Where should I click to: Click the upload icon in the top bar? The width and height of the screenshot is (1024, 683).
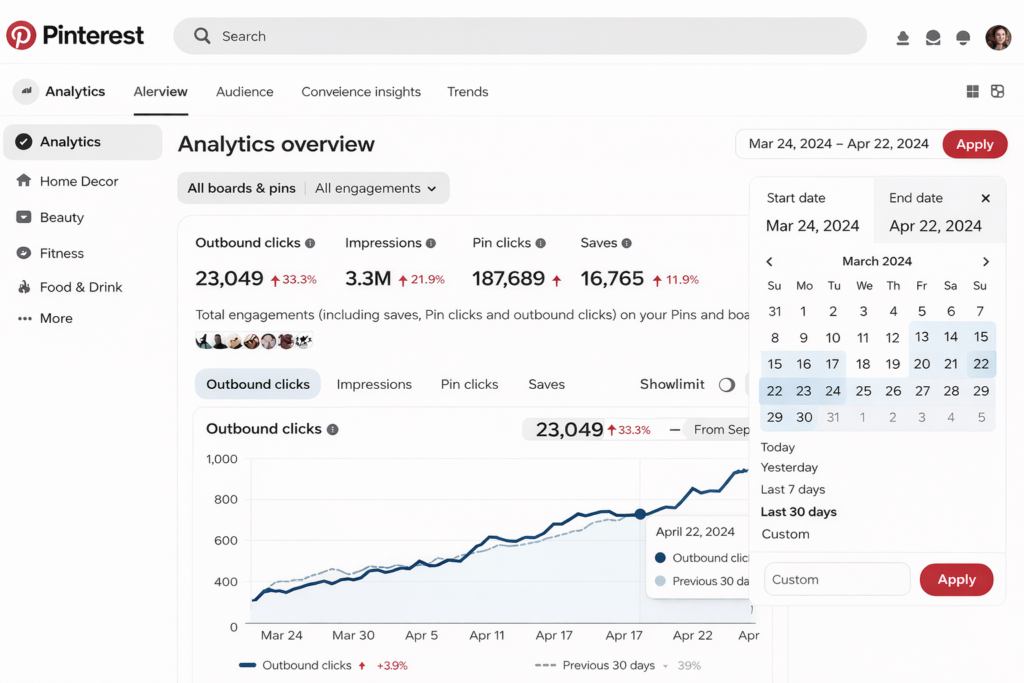(x=903, y=37)
